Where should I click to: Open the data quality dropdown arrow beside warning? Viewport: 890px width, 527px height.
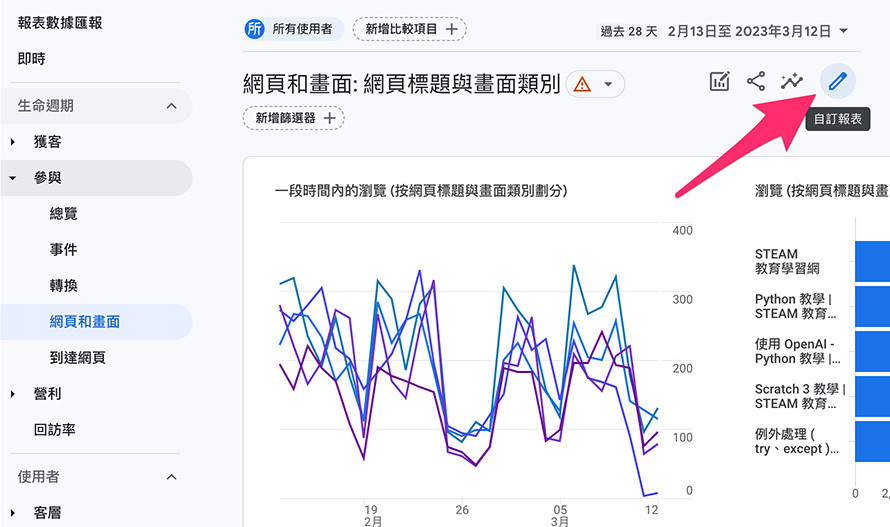(608, 85)
